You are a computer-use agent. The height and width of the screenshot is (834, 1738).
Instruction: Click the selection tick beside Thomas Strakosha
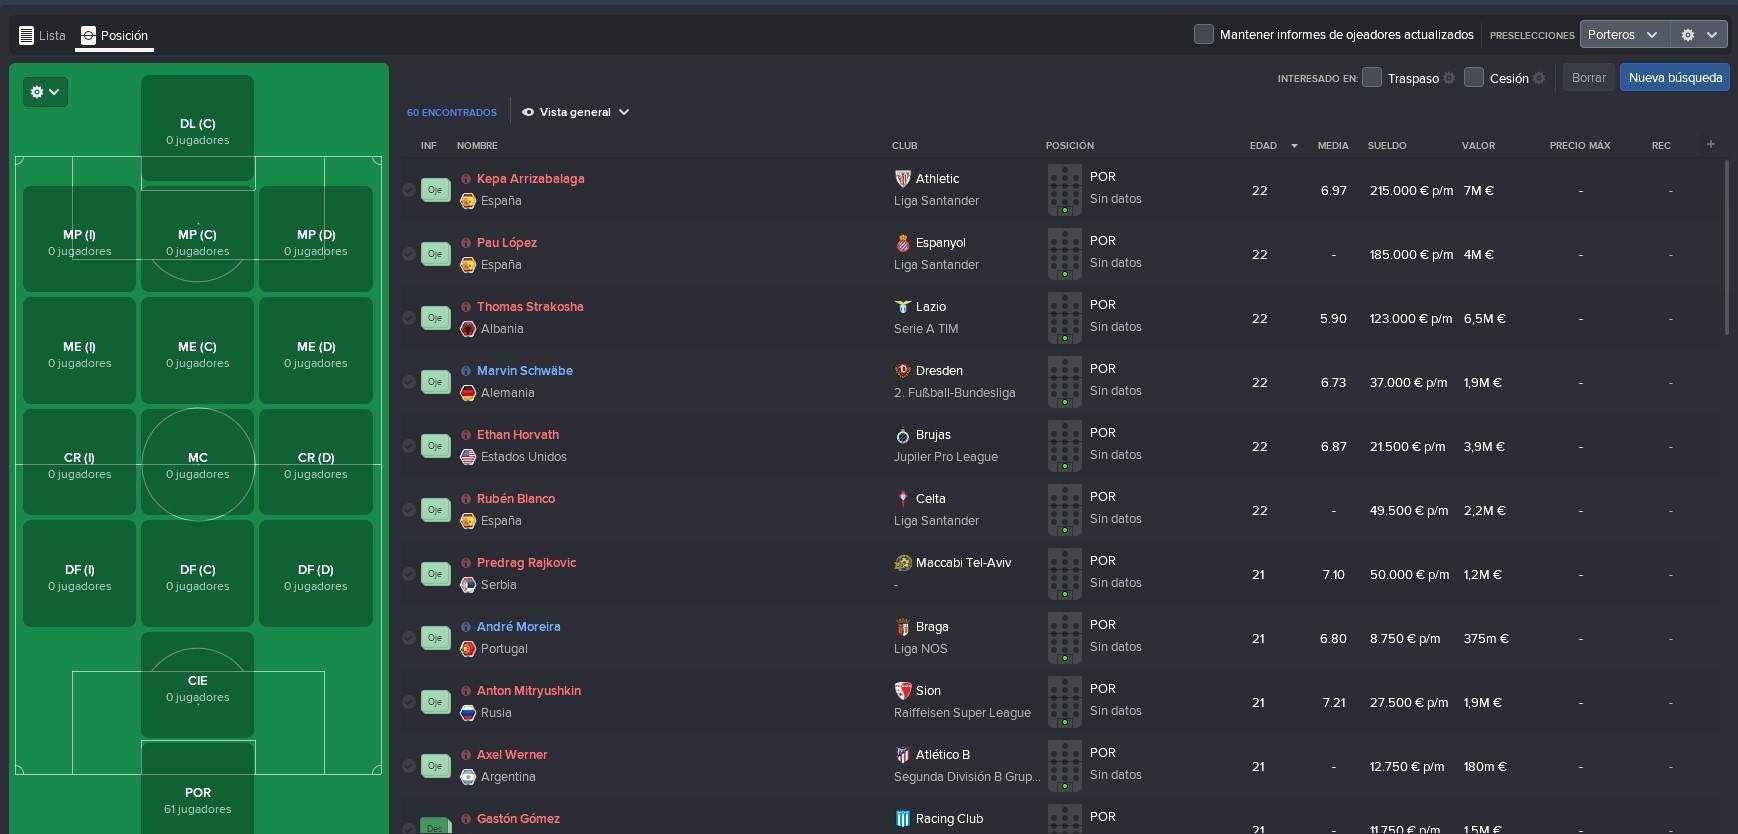[x=409, y=318]
